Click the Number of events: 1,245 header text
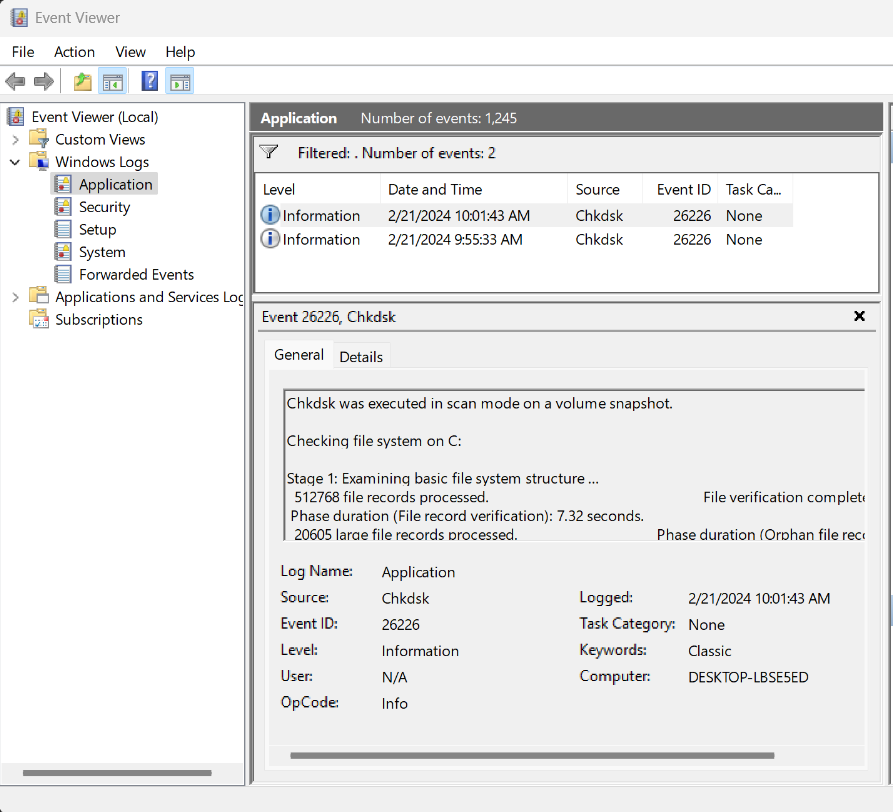 [439, 118]
